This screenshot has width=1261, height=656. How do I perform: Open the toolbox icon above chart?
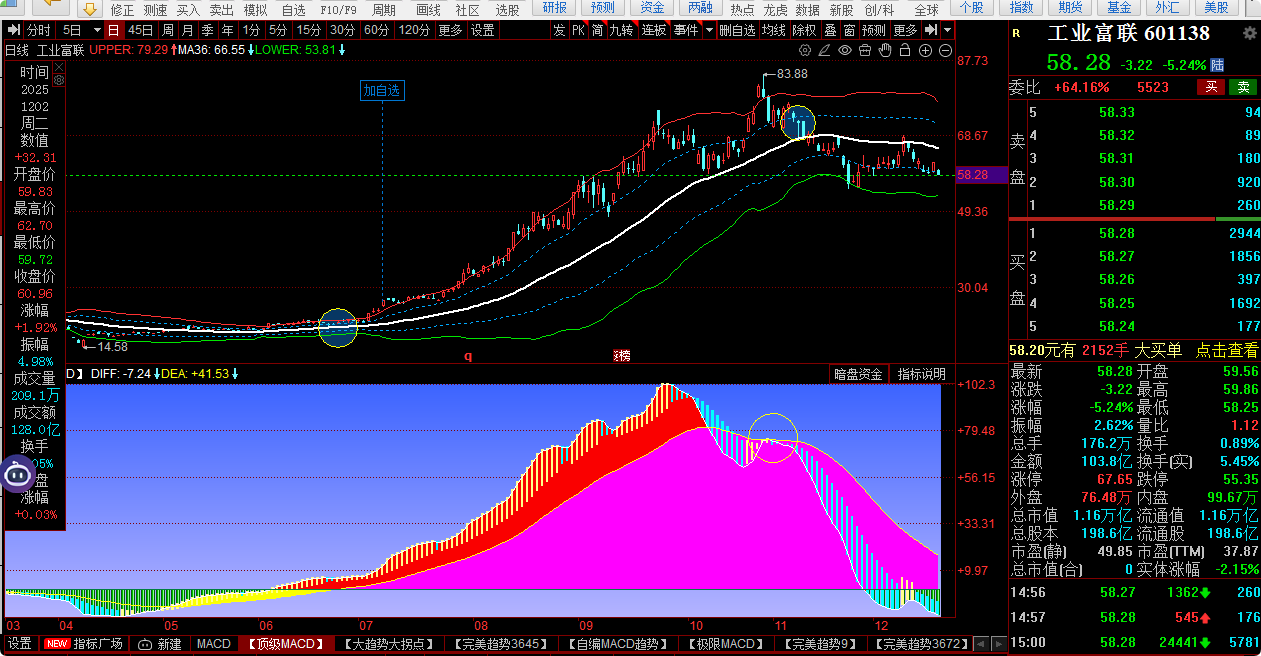coord(865,50)
